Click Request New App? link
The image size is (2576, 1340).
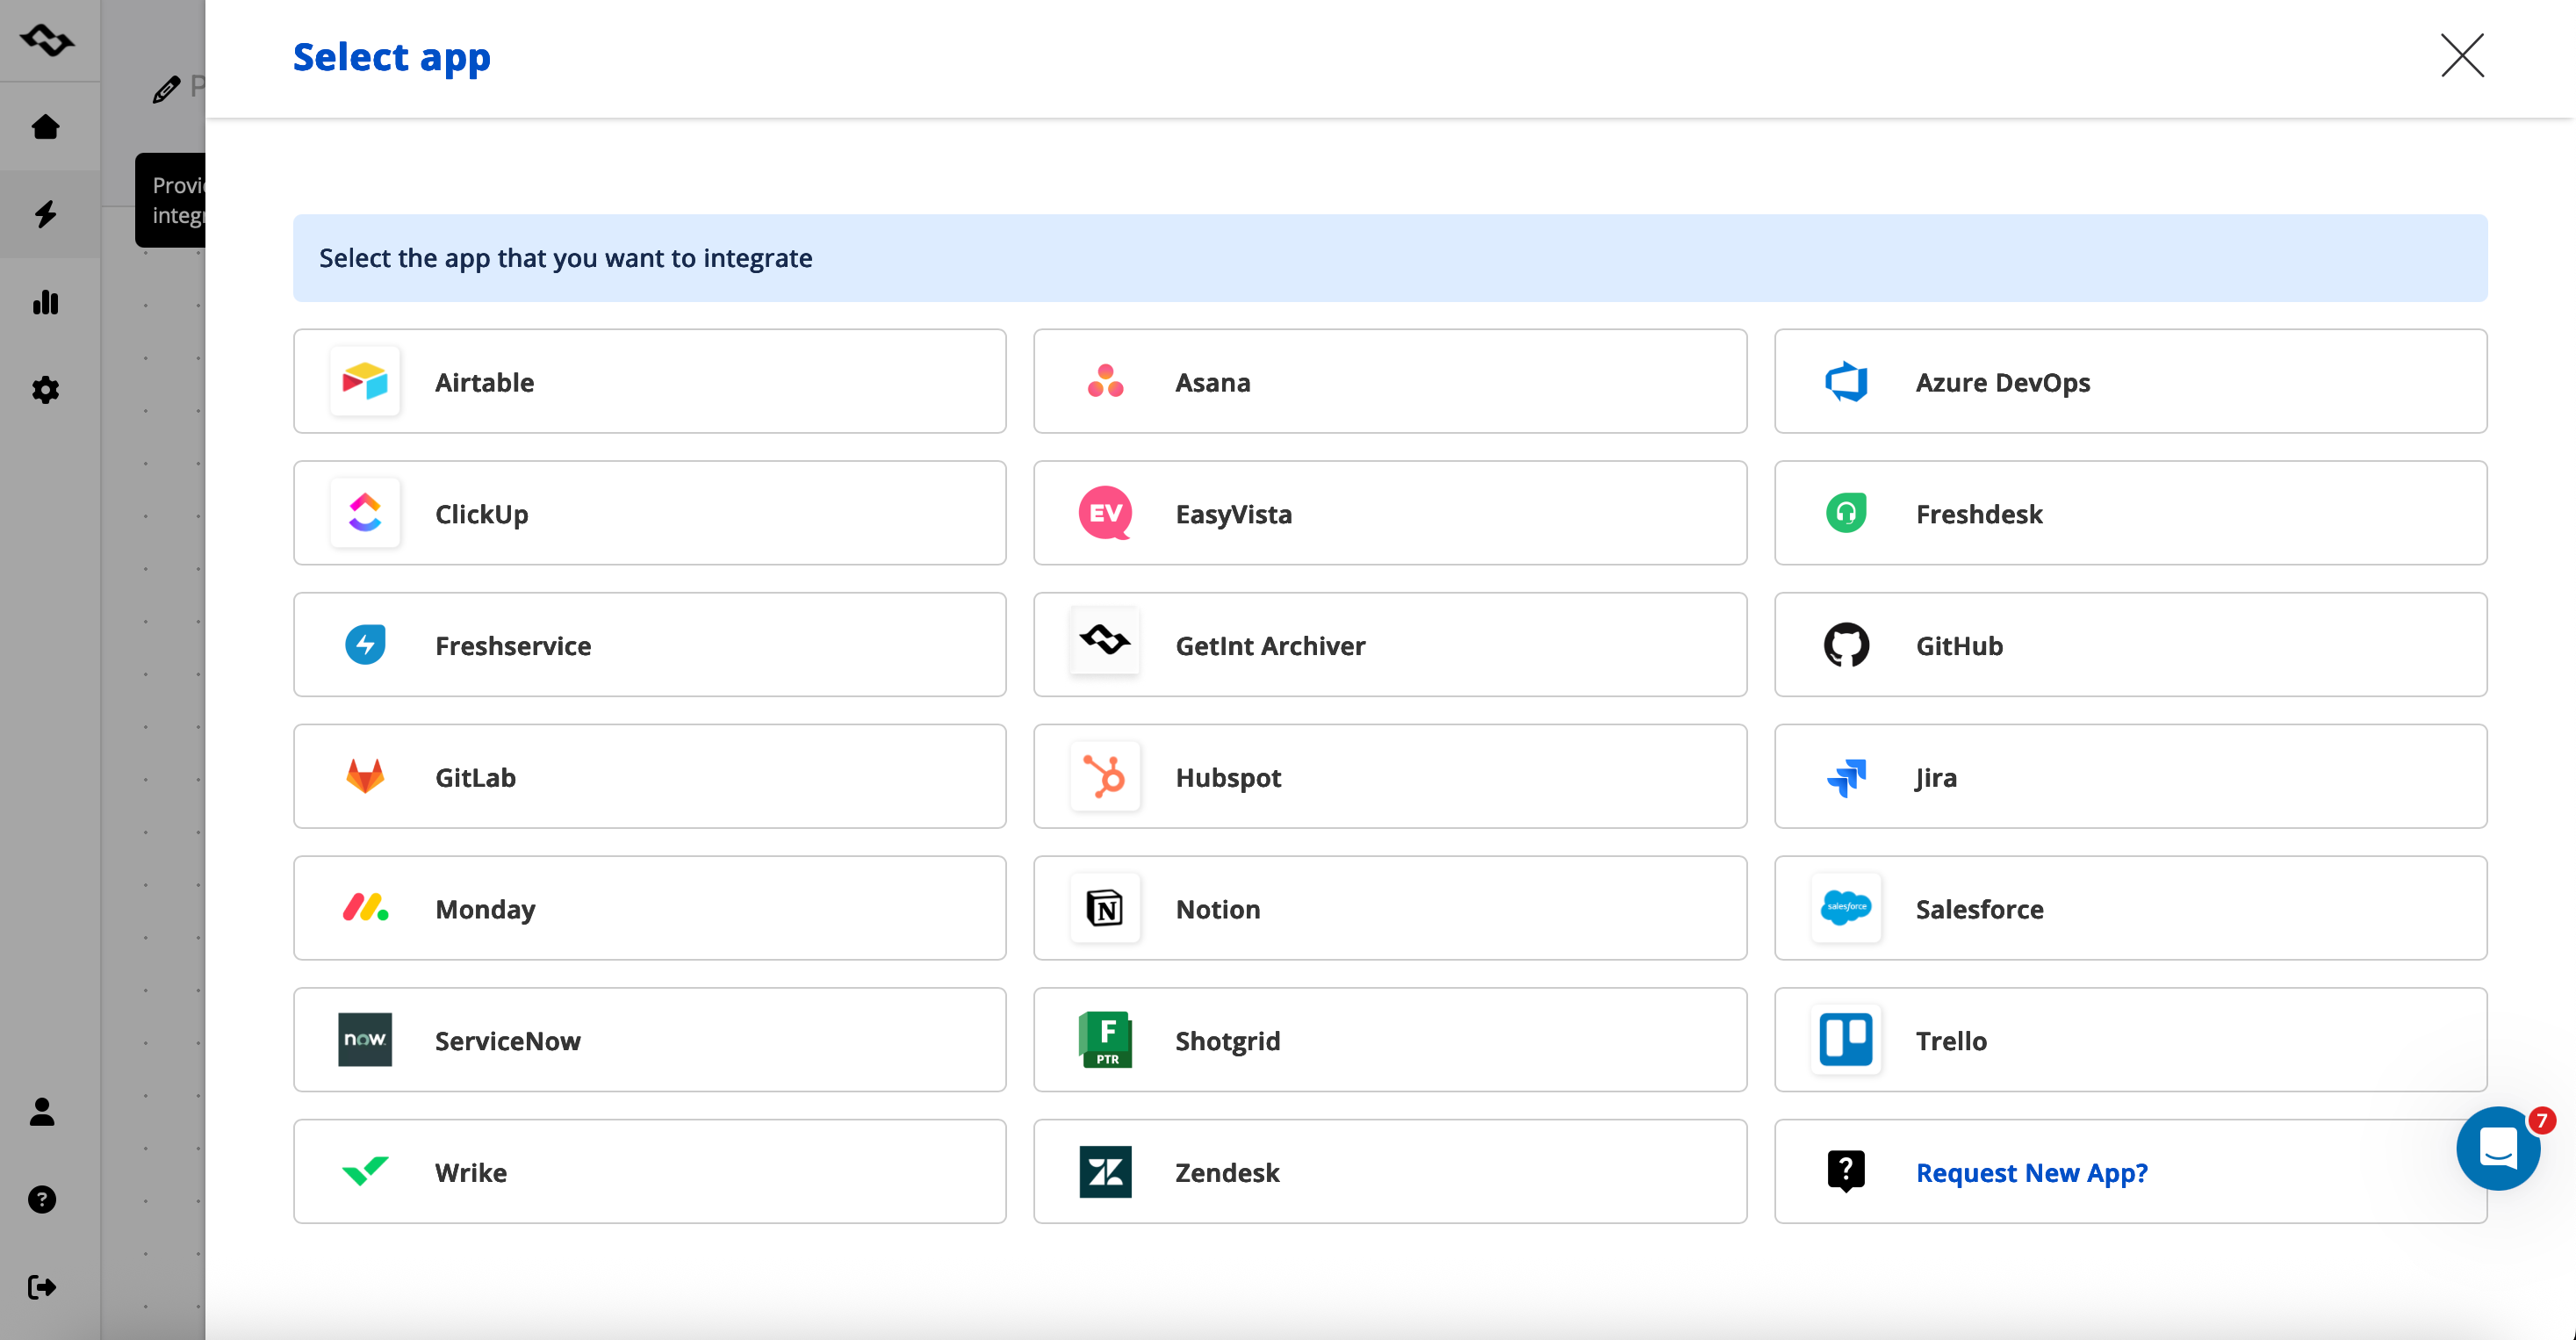coord(2031,1172)
